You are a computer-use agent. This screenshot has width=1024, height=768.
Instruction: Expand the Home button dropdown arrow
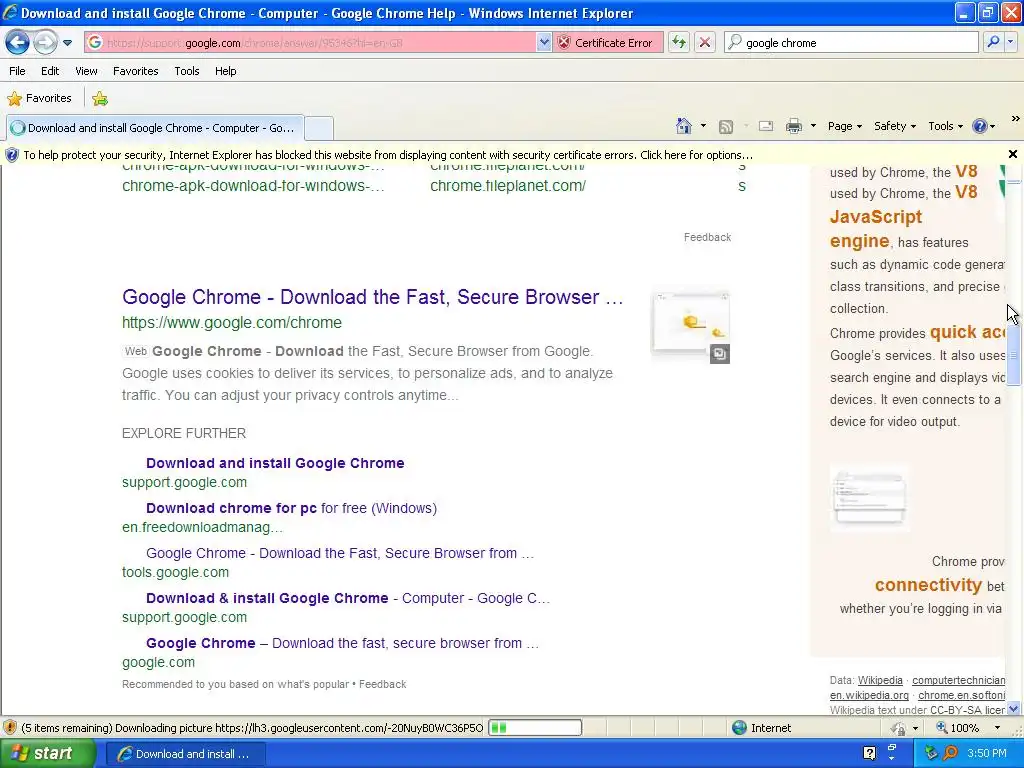(703, 126)
